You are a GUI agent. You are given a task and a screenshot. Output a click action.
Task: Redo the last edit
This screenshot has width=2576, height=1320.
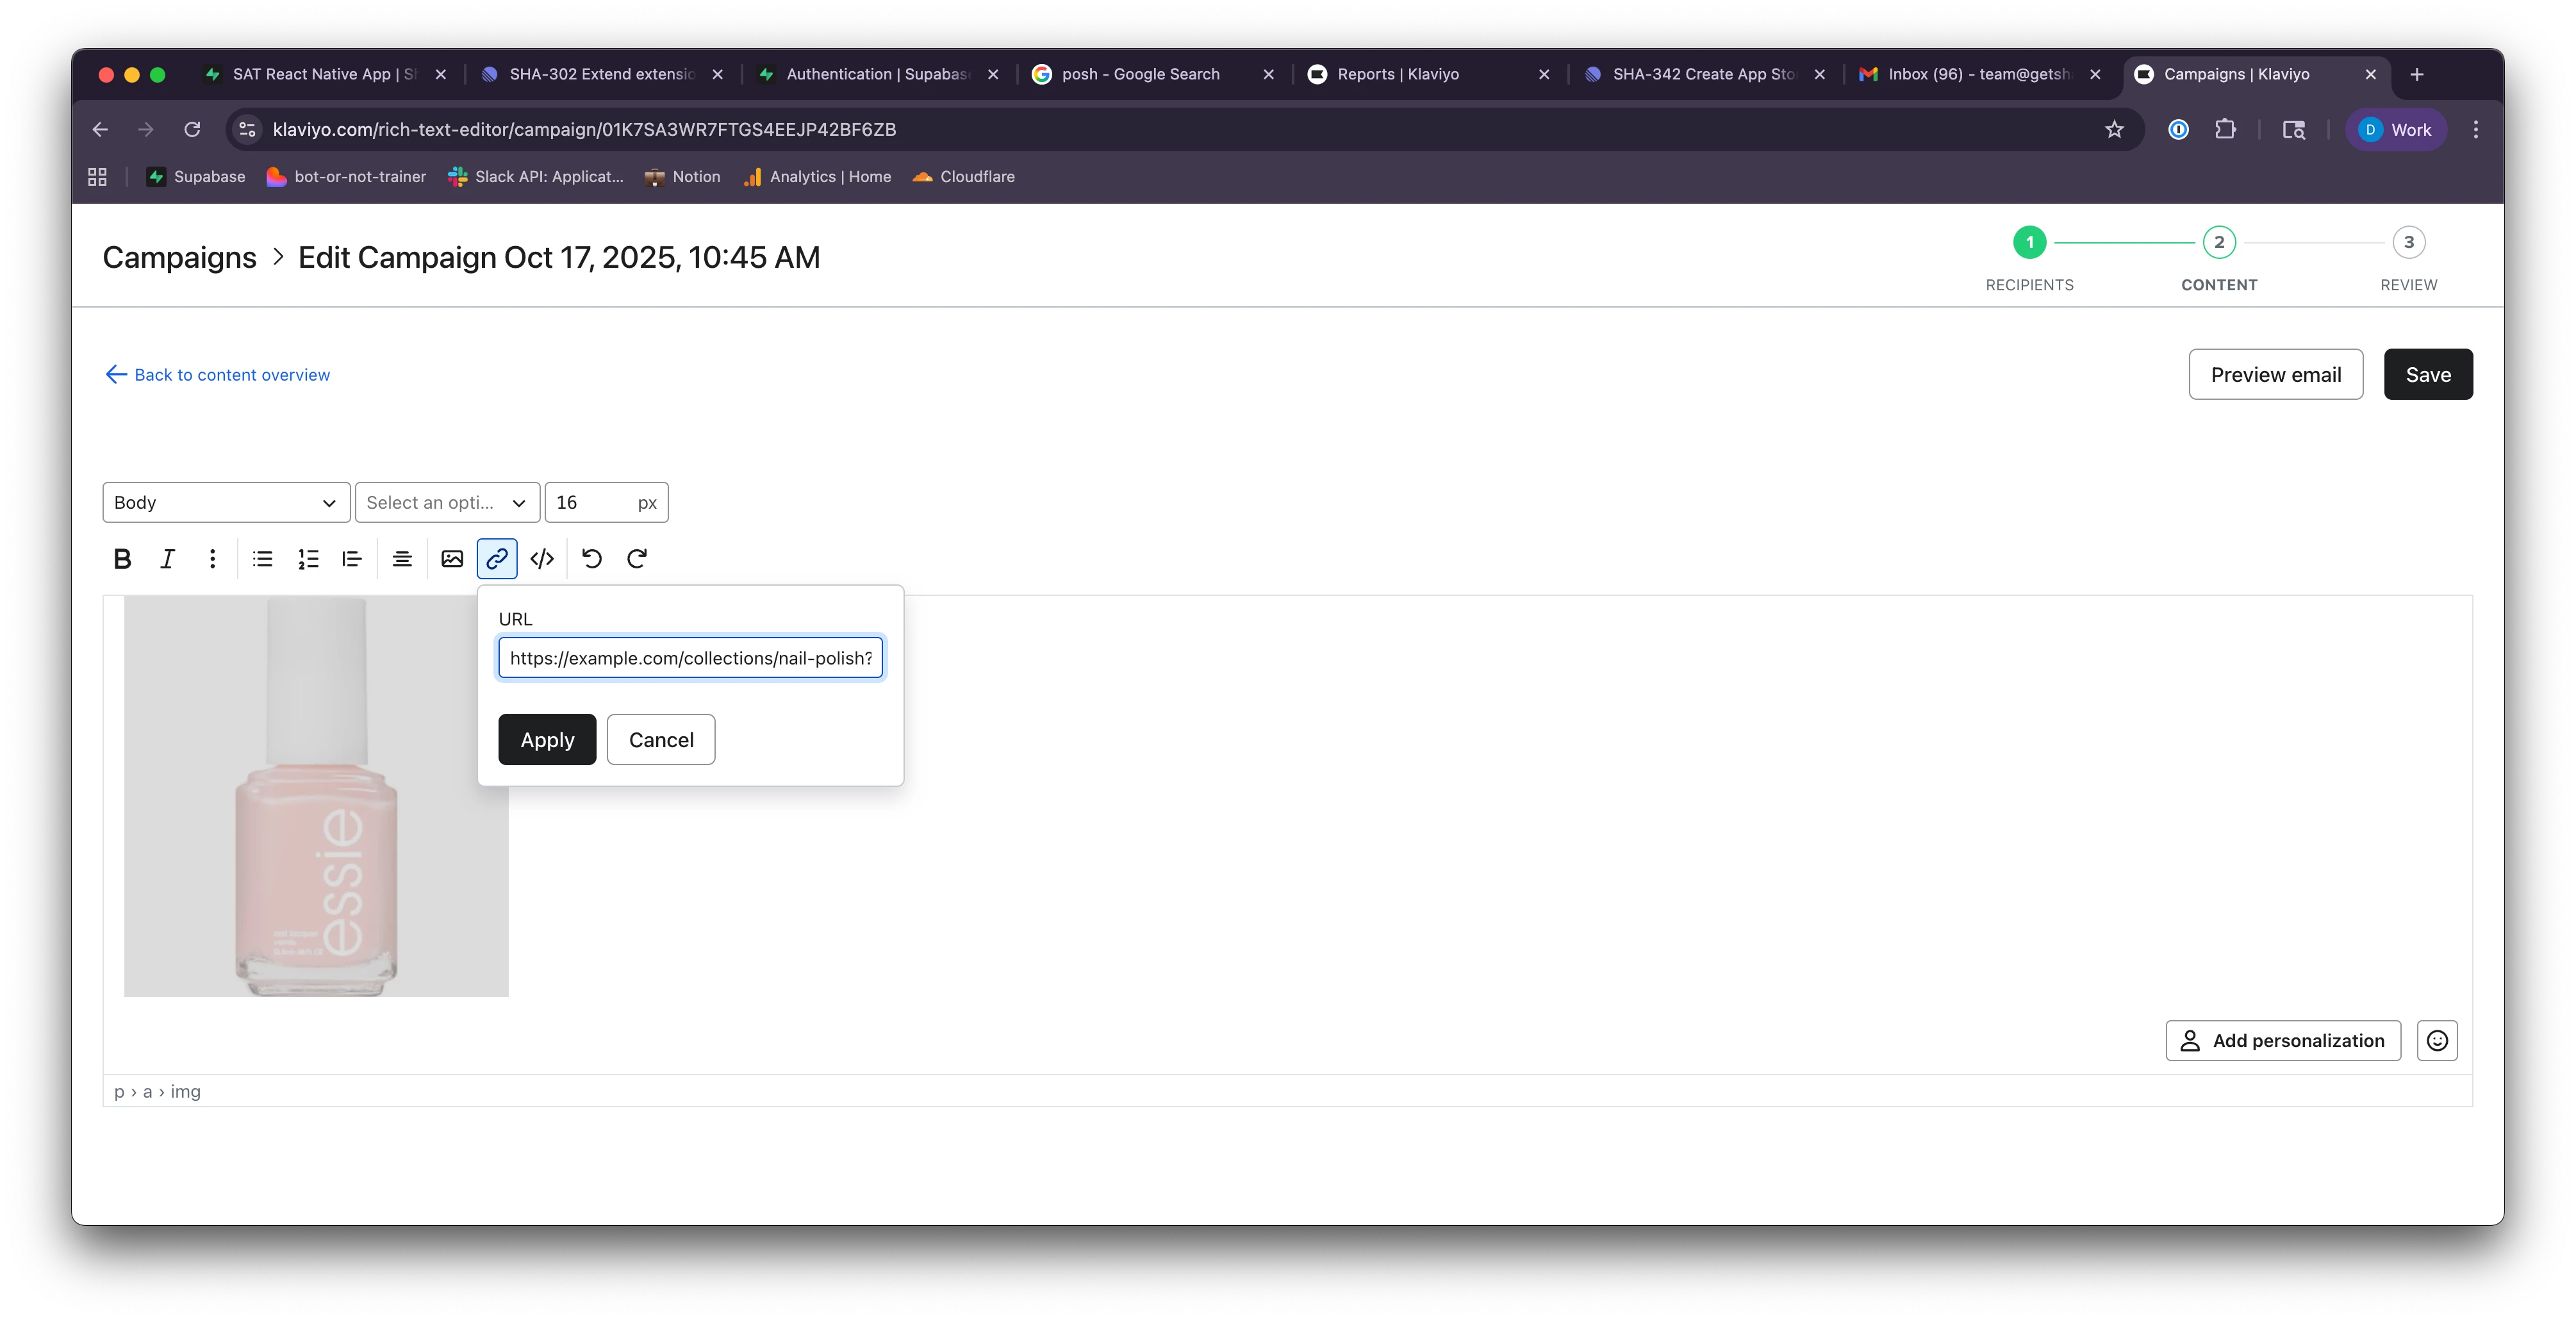pyautogui.click(x=637, y=559)
